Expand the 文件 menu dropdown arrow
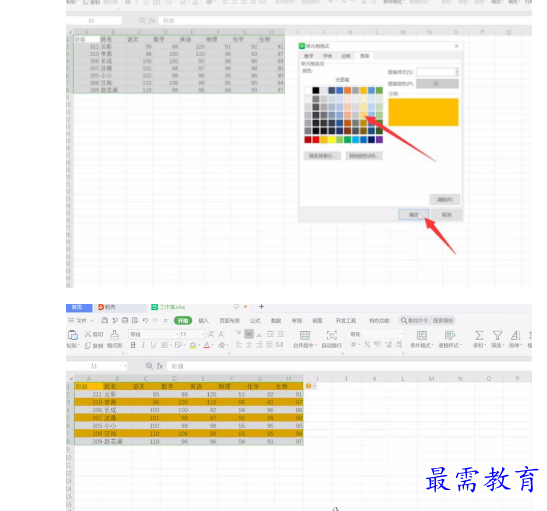The image size is (547, 511). (x=92, y=320)
